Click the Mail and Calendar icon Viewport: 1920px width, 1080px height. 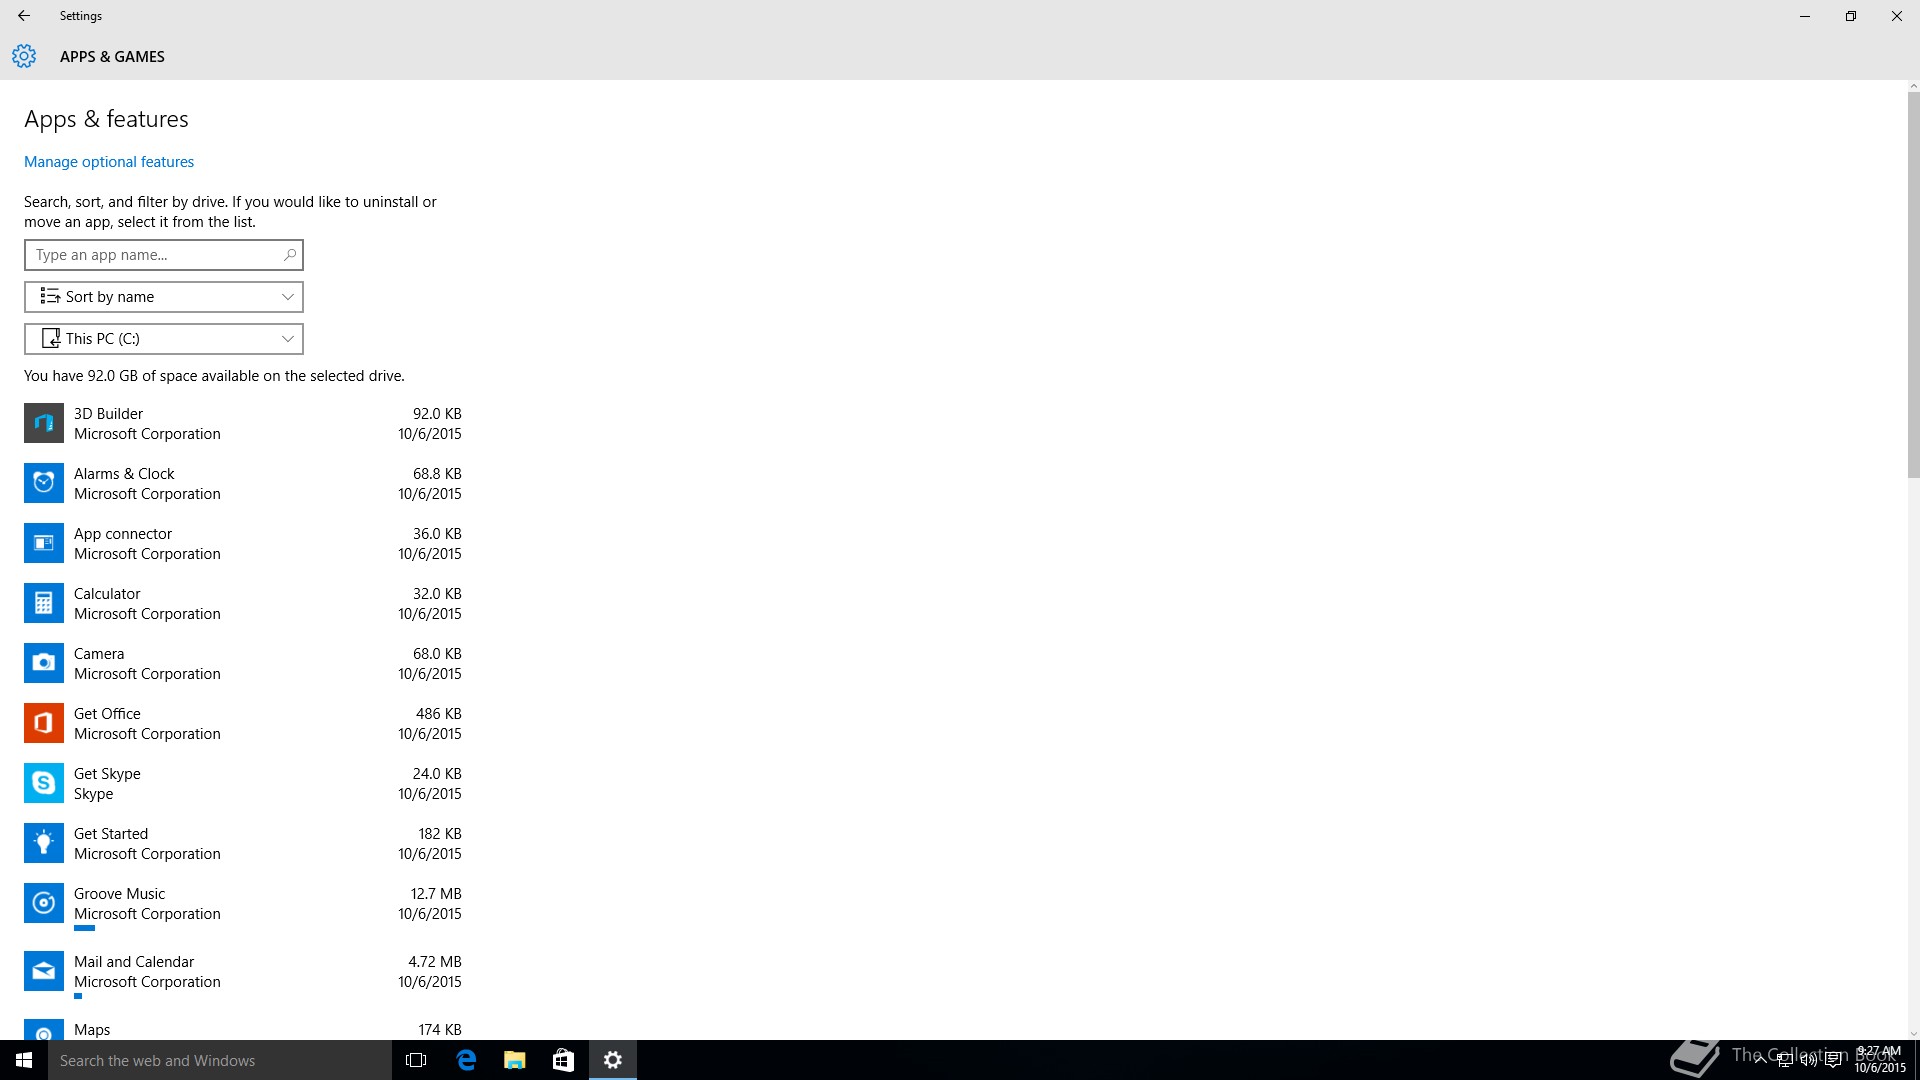[x=44, y=971]
